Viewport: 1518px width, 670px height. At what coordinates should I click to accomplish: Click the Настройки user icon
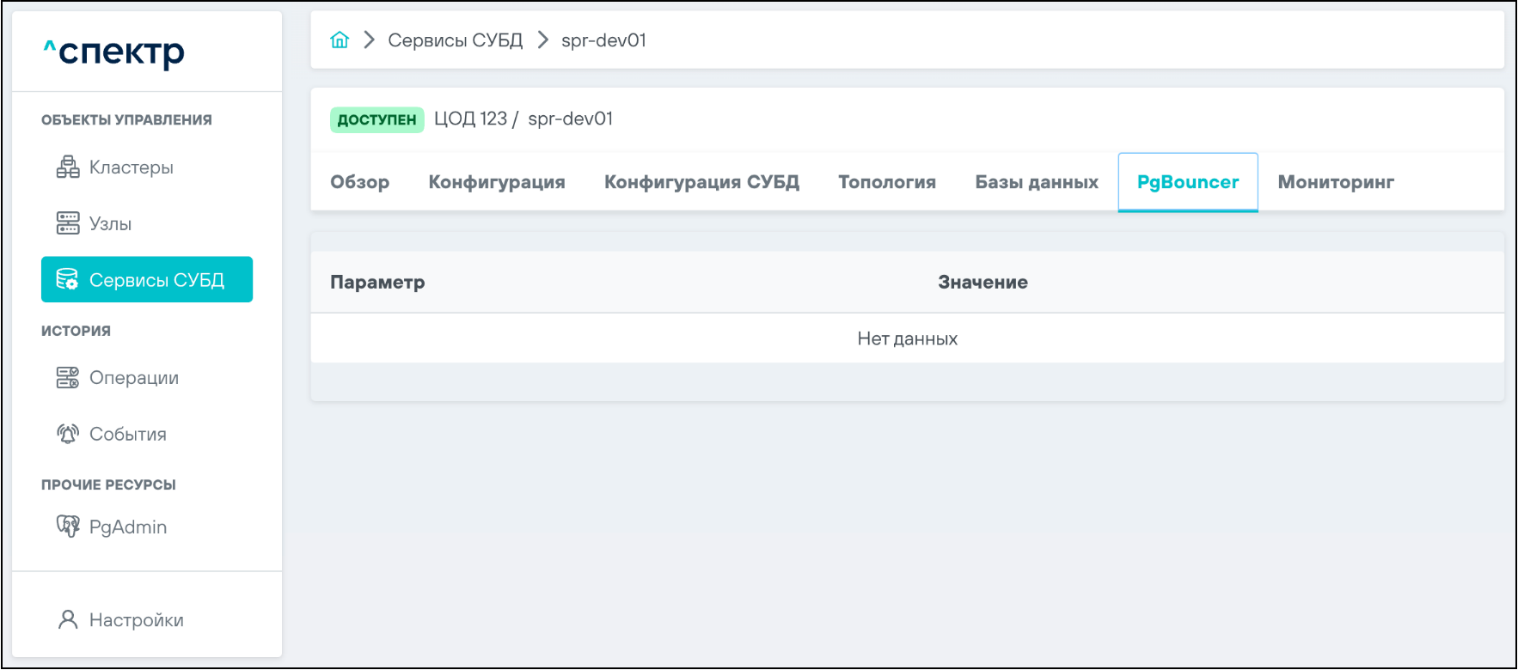click(x=67, y=620)
